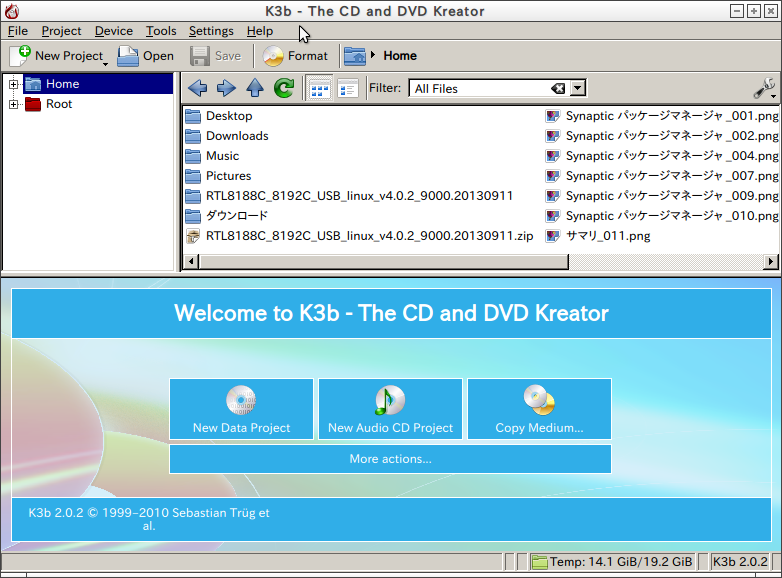Expand the Home tree node
This screenshot has height=578, width=782.
click(13, 84)
